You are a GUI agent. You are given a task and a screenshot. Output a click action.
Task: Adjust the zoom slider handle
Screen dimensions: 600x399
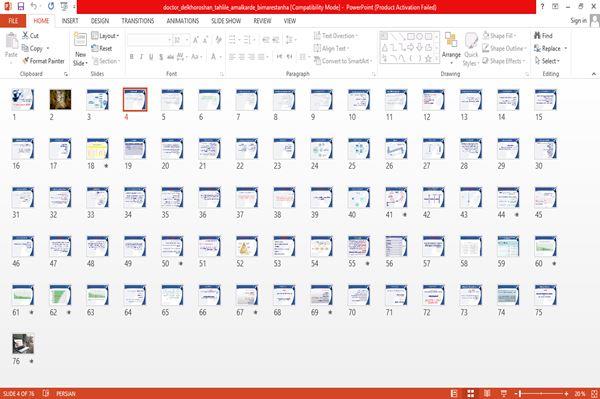[520, 393]
